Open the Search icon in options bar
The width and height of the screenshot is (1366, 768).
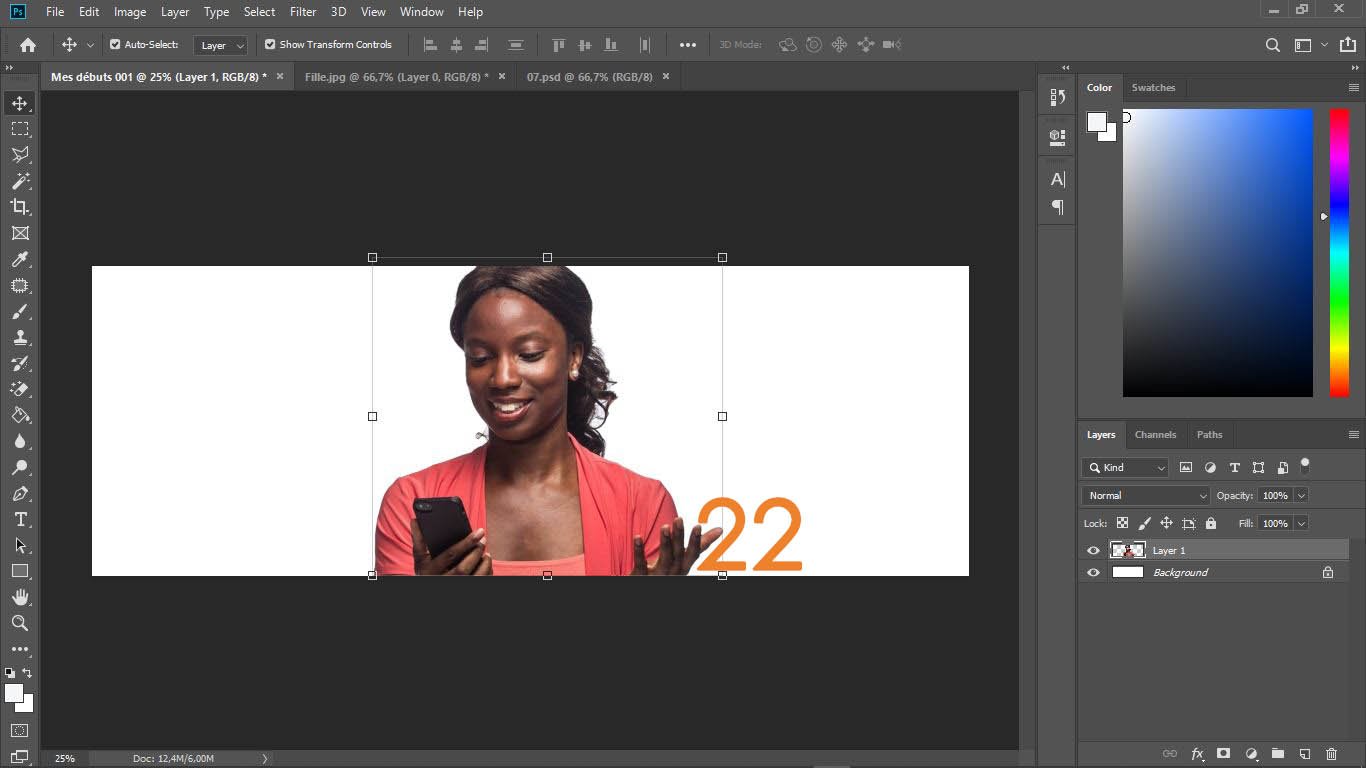(1272, 45)
